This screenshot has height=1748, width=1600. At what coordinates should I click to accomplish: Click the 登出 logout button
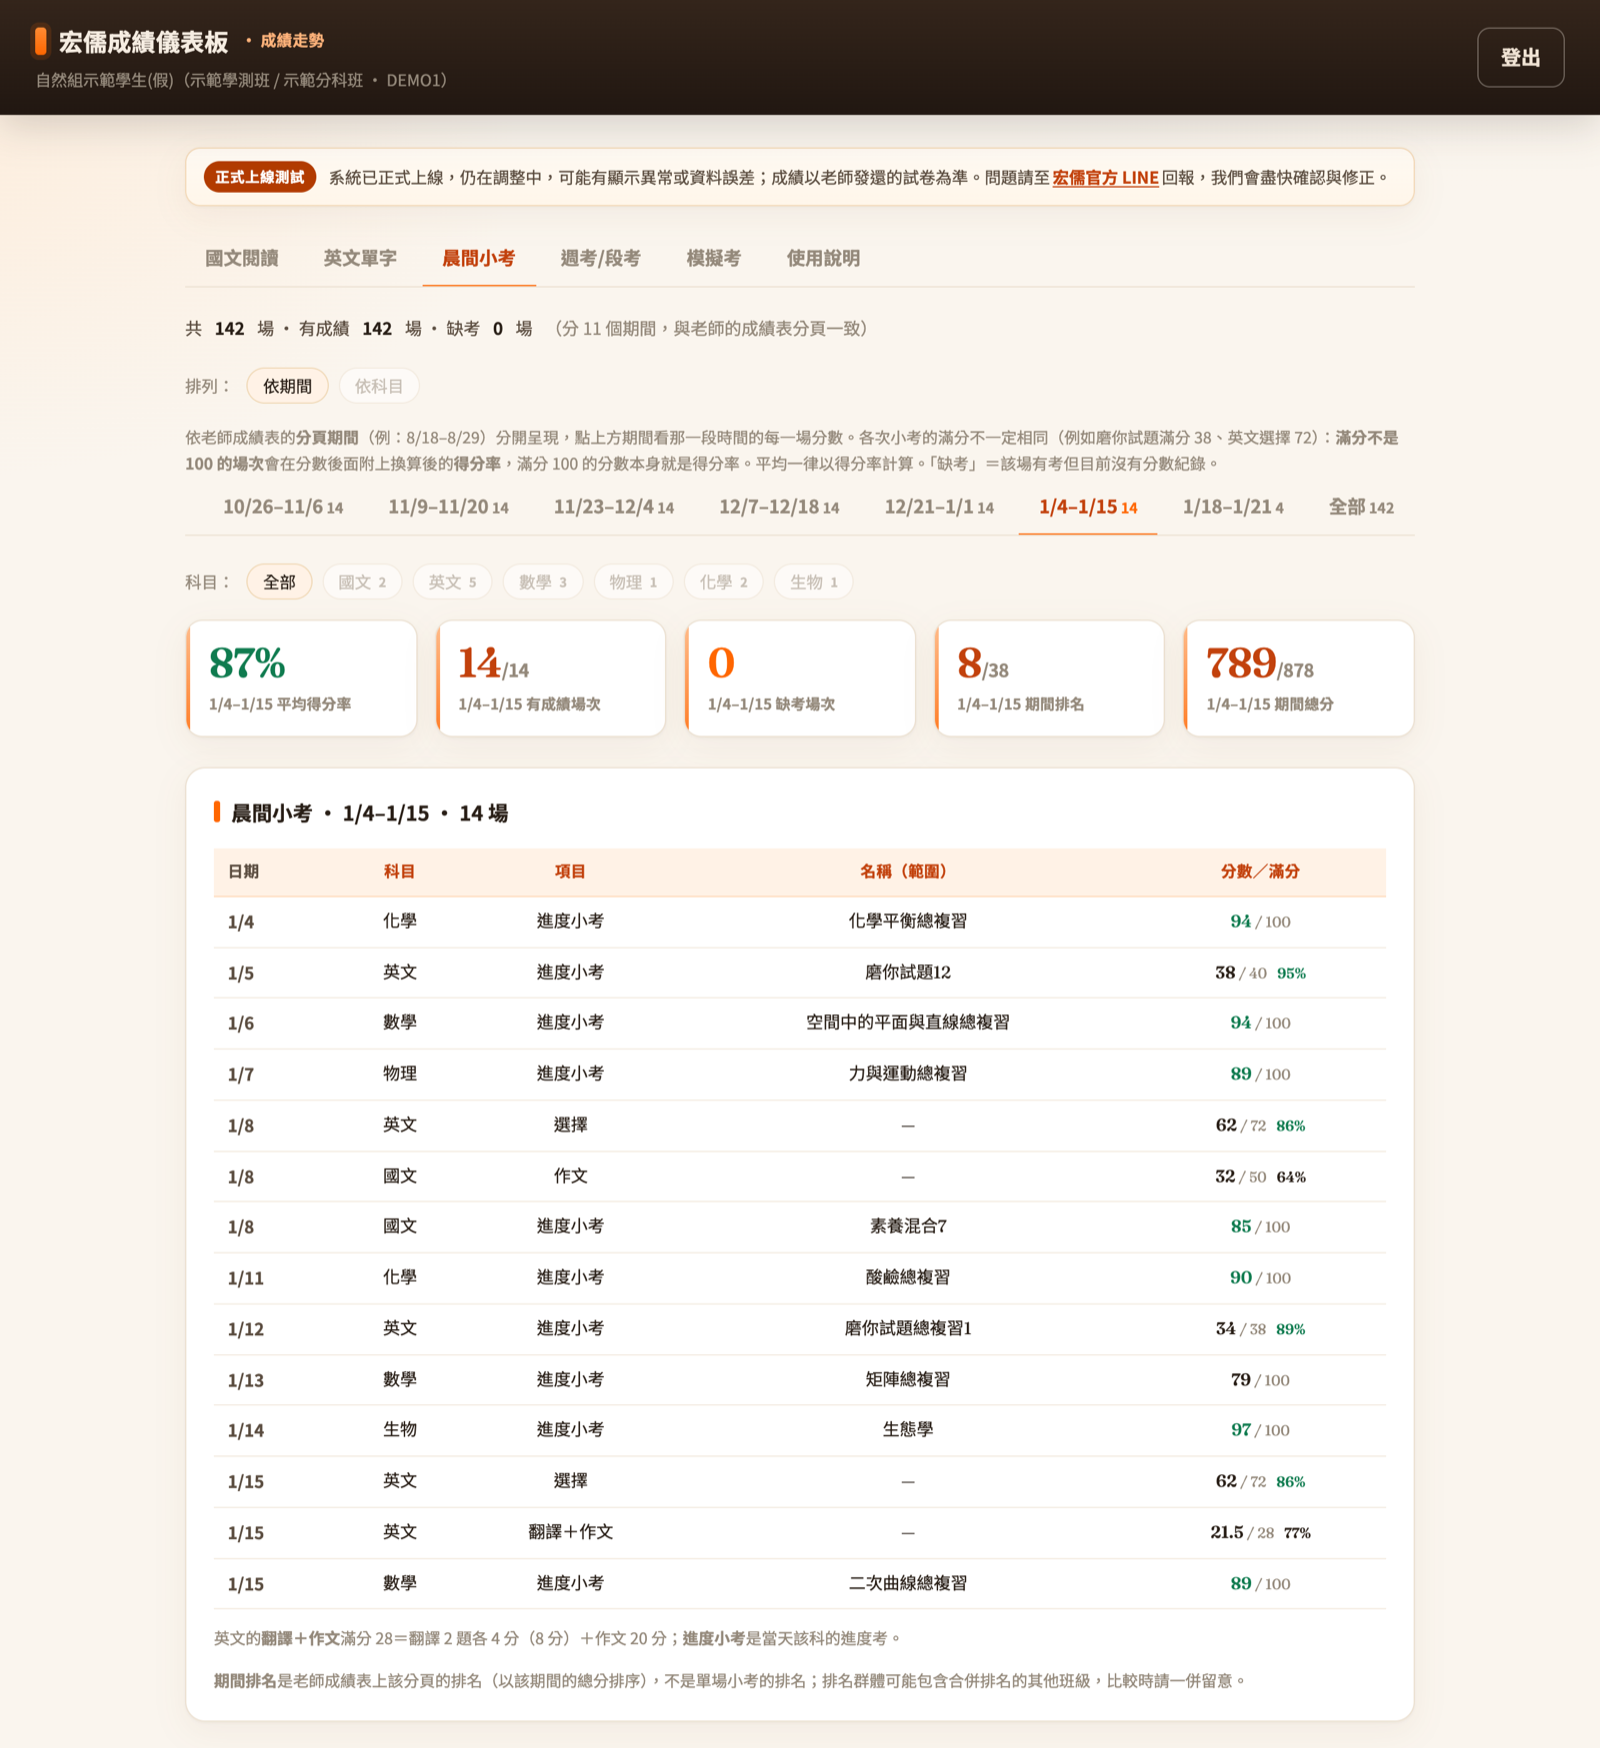pyautogui.click(x=1520, y=58)
